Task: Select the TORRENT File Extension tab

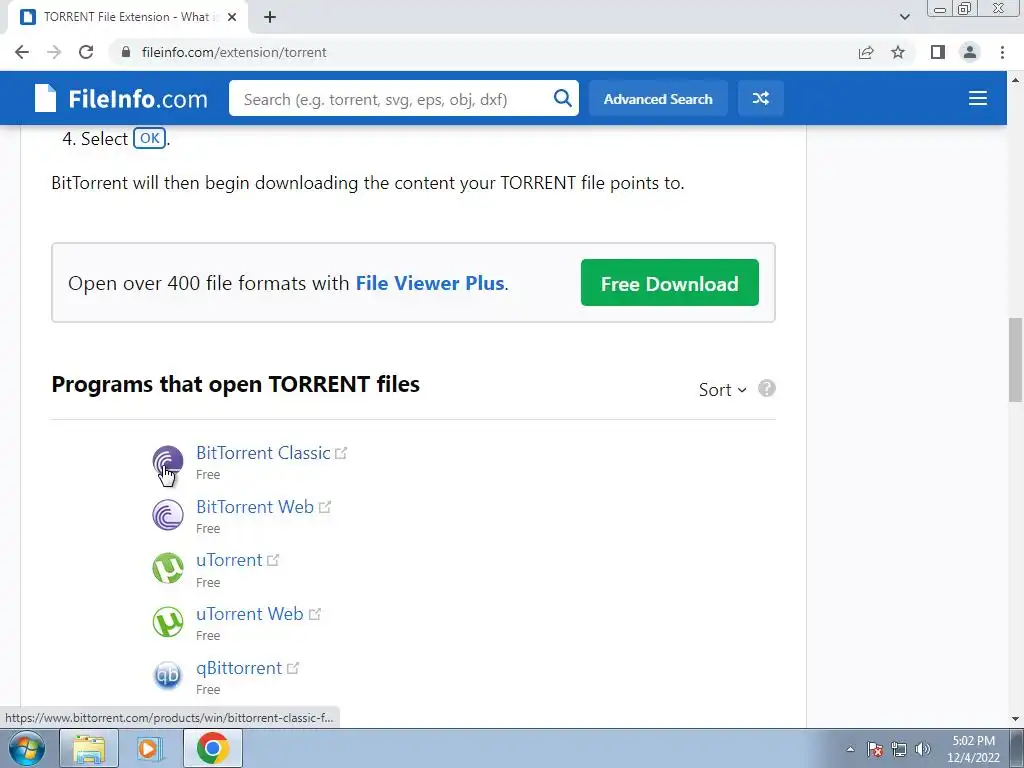Action: [128, 17]
